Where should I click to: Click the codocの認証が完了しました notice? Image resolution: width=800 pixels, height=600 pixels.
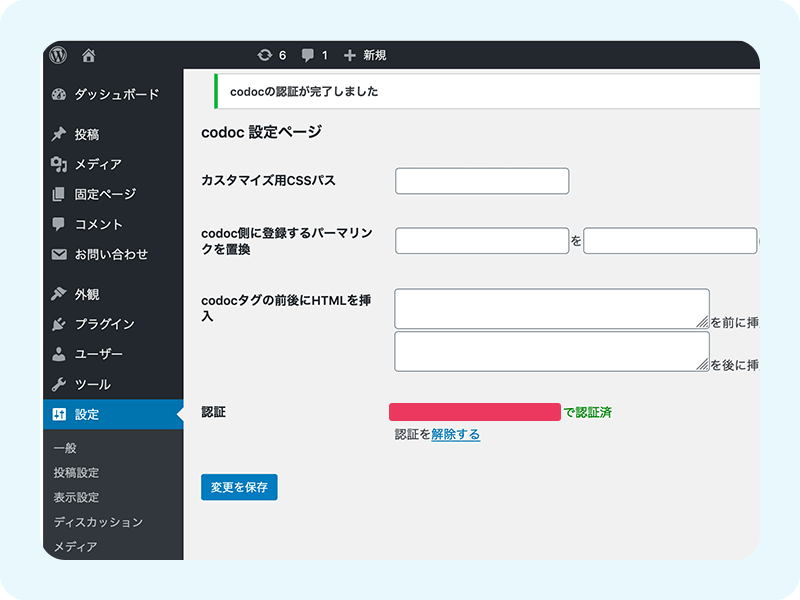pyautogui.click(x=487, y=91)
